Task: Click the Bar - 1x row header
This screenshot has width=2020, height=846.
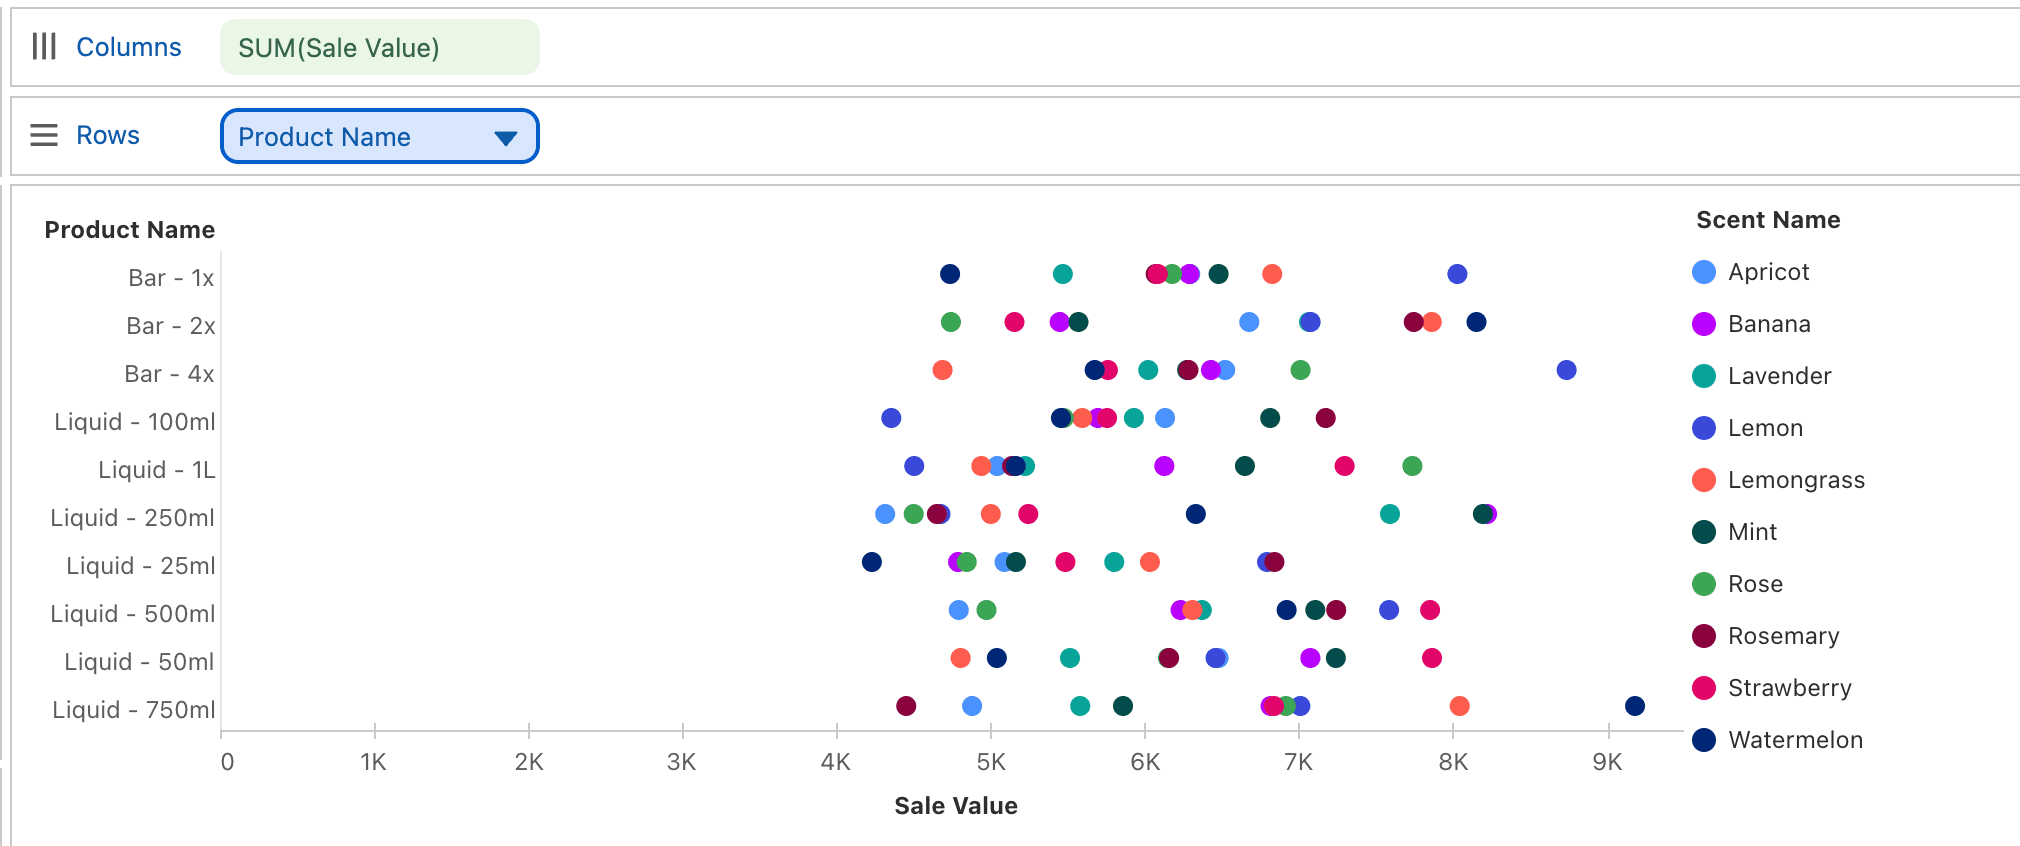Action: [171, 278]
